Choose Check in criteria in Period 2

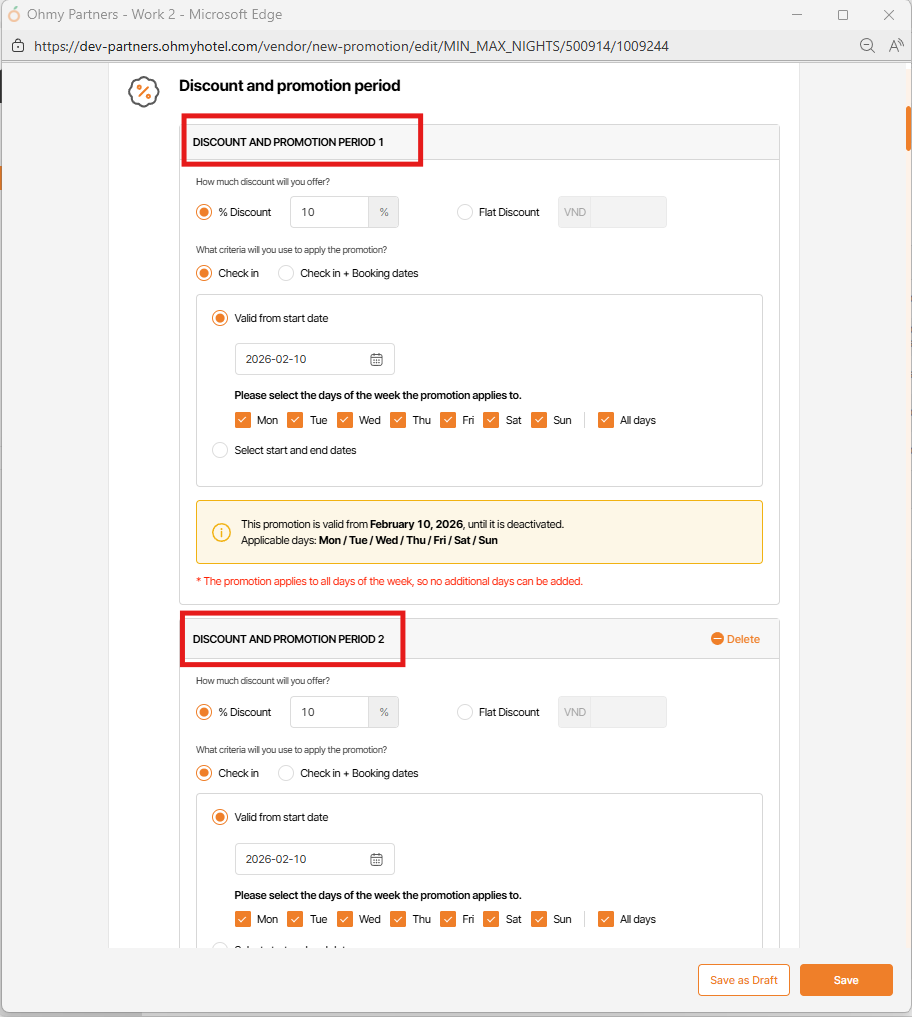pyautogui.click(x=204, y=773)
